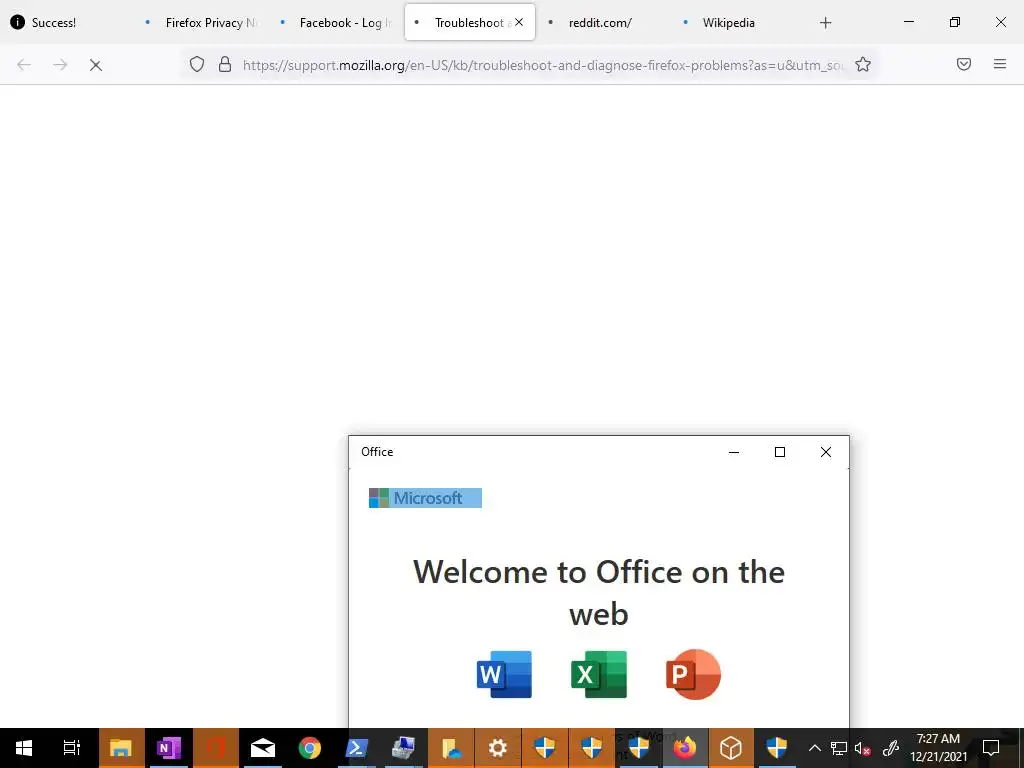
Task: Open the Mail app from the taskbar
Action: (x=263, y=748)
